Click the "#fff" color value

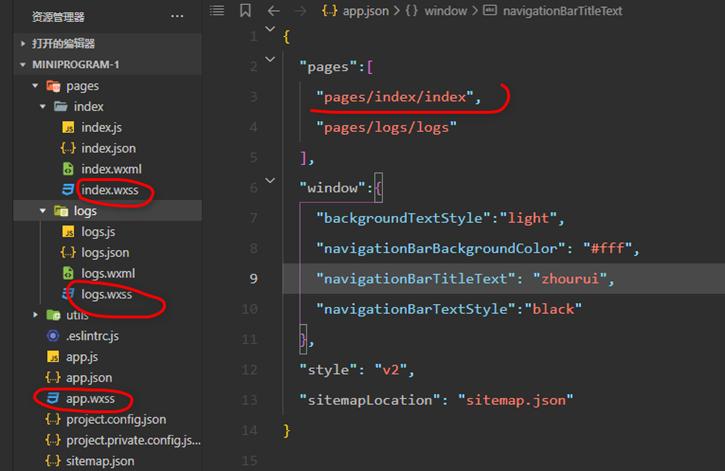(x=608, y=249)
